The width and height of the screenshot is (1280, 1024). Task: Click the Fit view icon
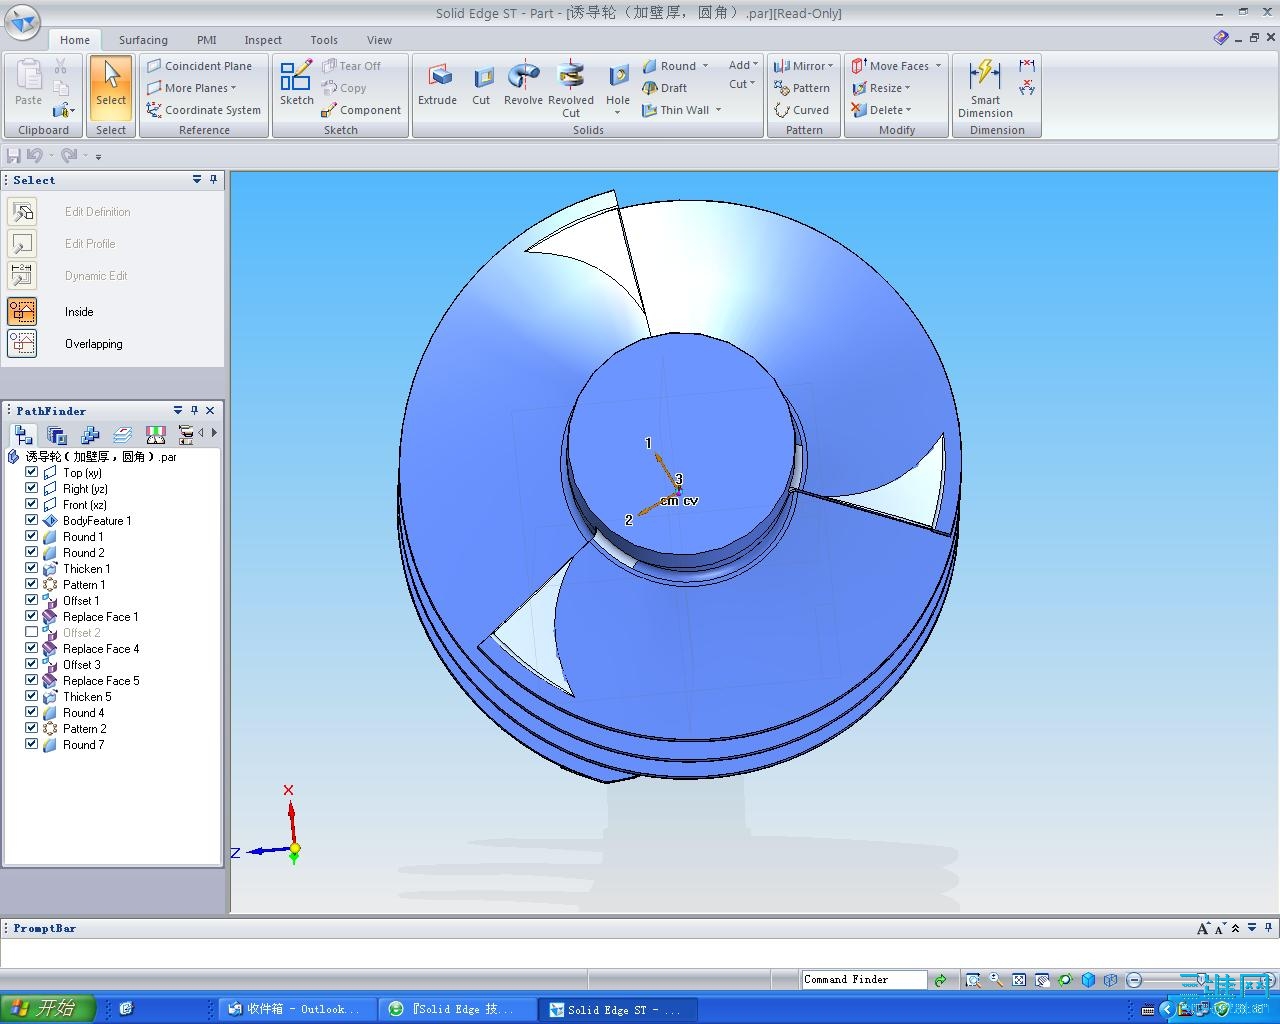point(1019,980)
